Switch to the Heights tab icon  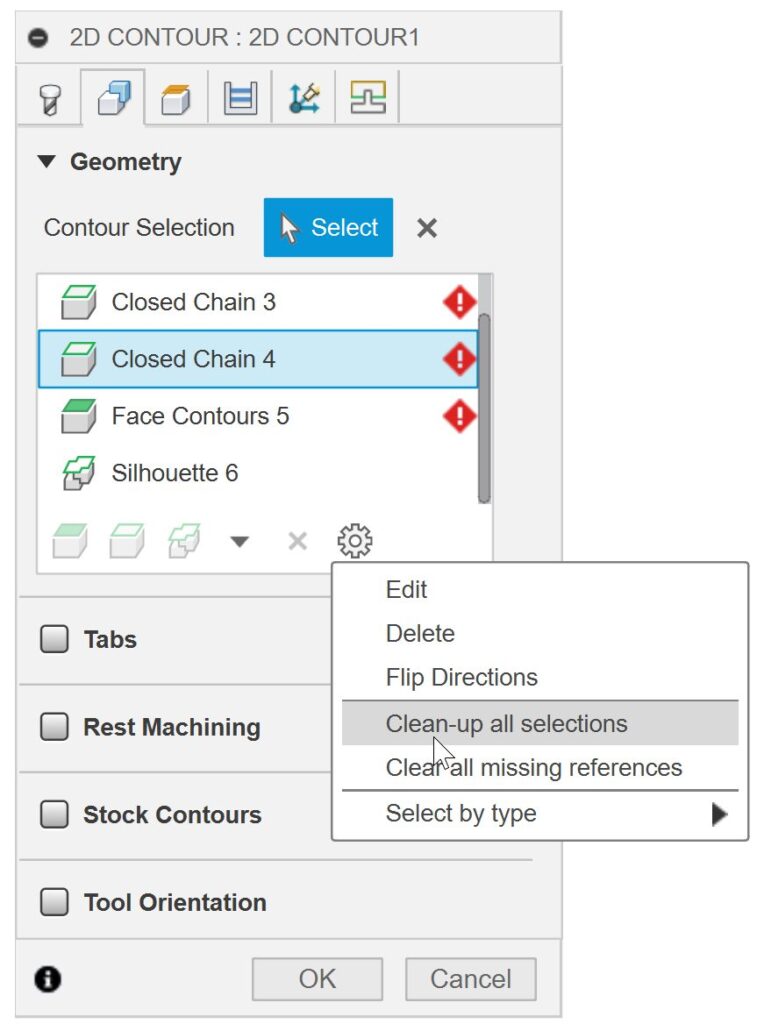point(176,100)
